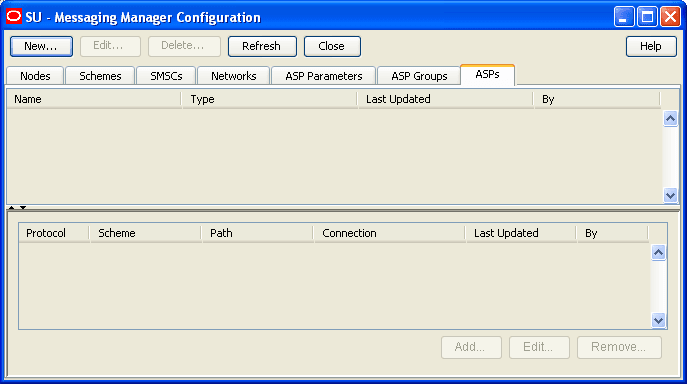Click lower table By column header
Screen dimensions: 687x384
tap(613, 233)
